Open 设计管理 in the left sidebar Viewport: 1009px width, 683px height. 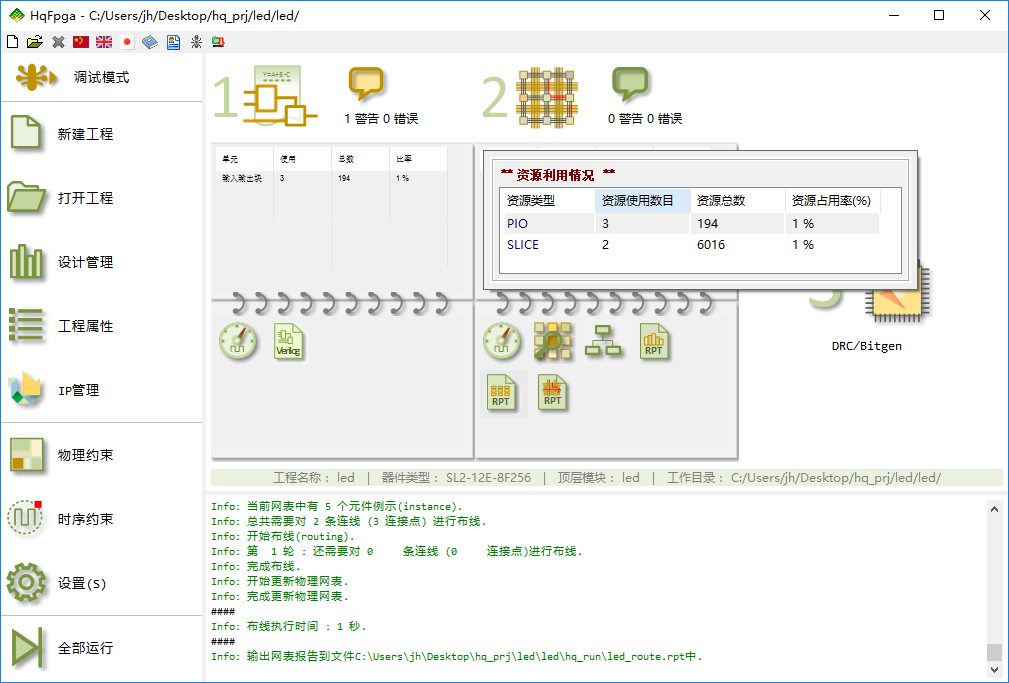[85, 262]
